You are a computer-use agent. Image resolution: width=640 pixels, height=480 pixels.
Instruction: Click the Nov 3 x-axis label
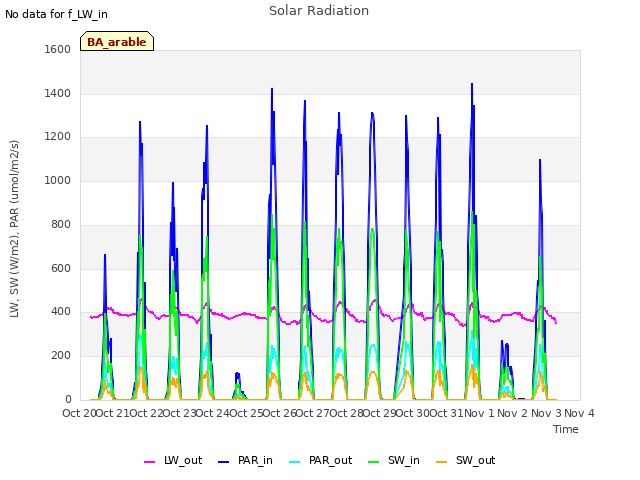546,413
